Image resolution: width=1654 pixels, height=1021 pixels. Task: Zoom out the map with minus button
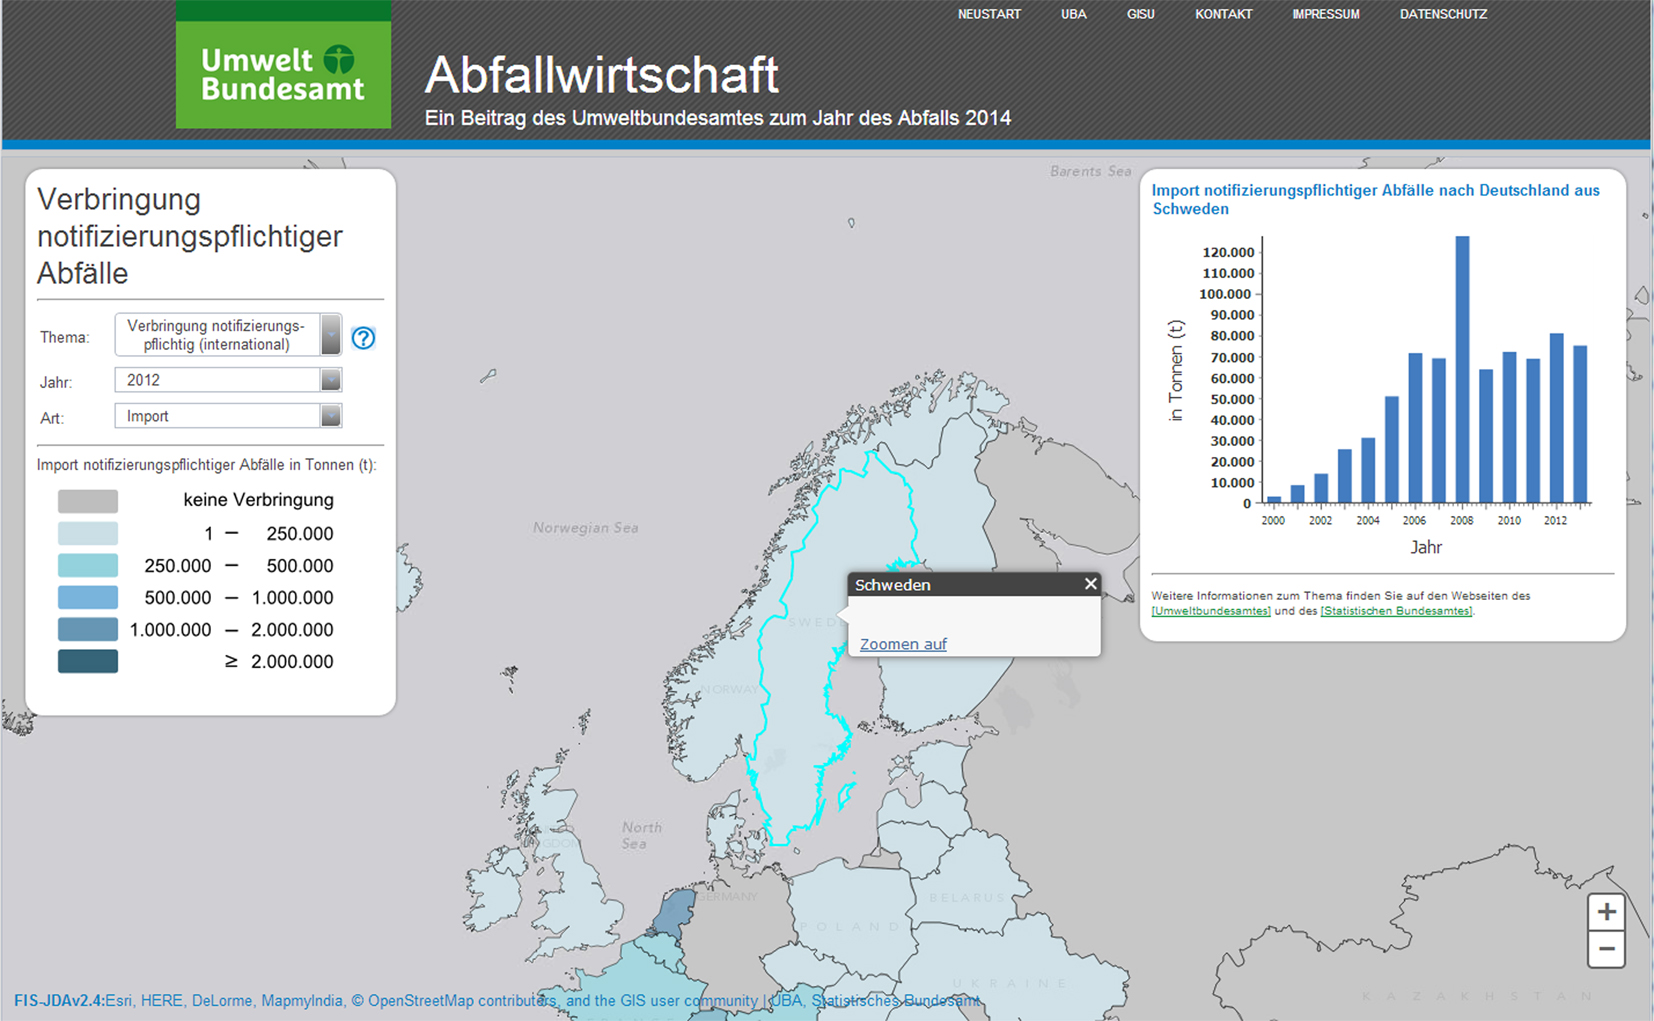pos(1606,949)
